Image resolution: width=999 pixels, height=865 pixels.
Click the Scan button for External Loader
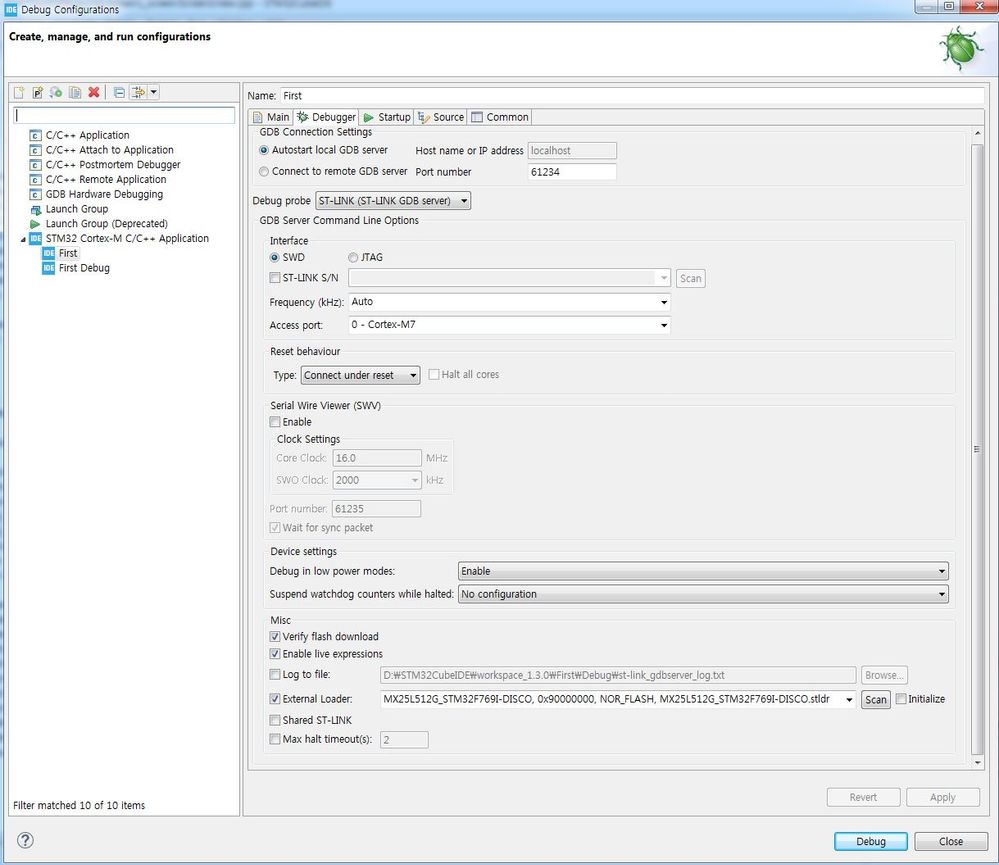click(x=875, y=699)
